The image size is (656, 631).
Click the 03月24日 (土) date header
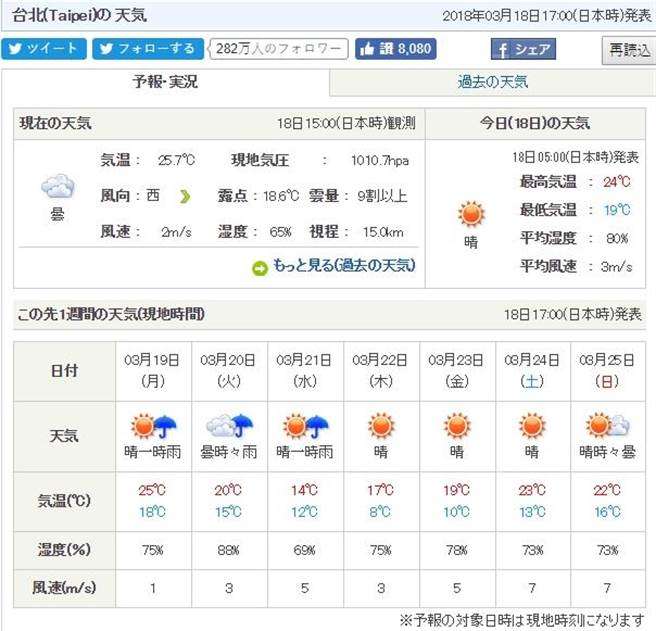pos(531,369)
